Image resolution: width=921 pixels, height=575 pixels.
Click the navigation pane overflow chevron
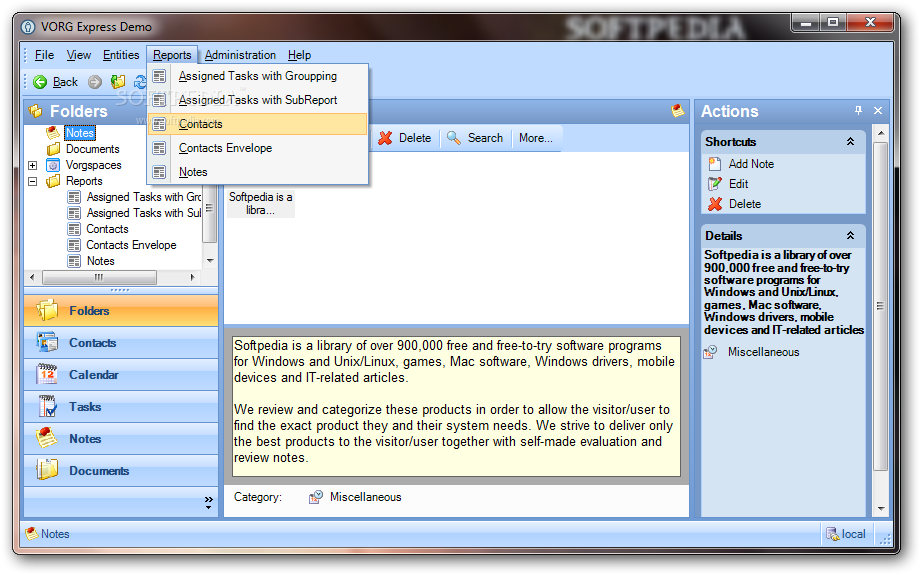[x=209, y=502]
